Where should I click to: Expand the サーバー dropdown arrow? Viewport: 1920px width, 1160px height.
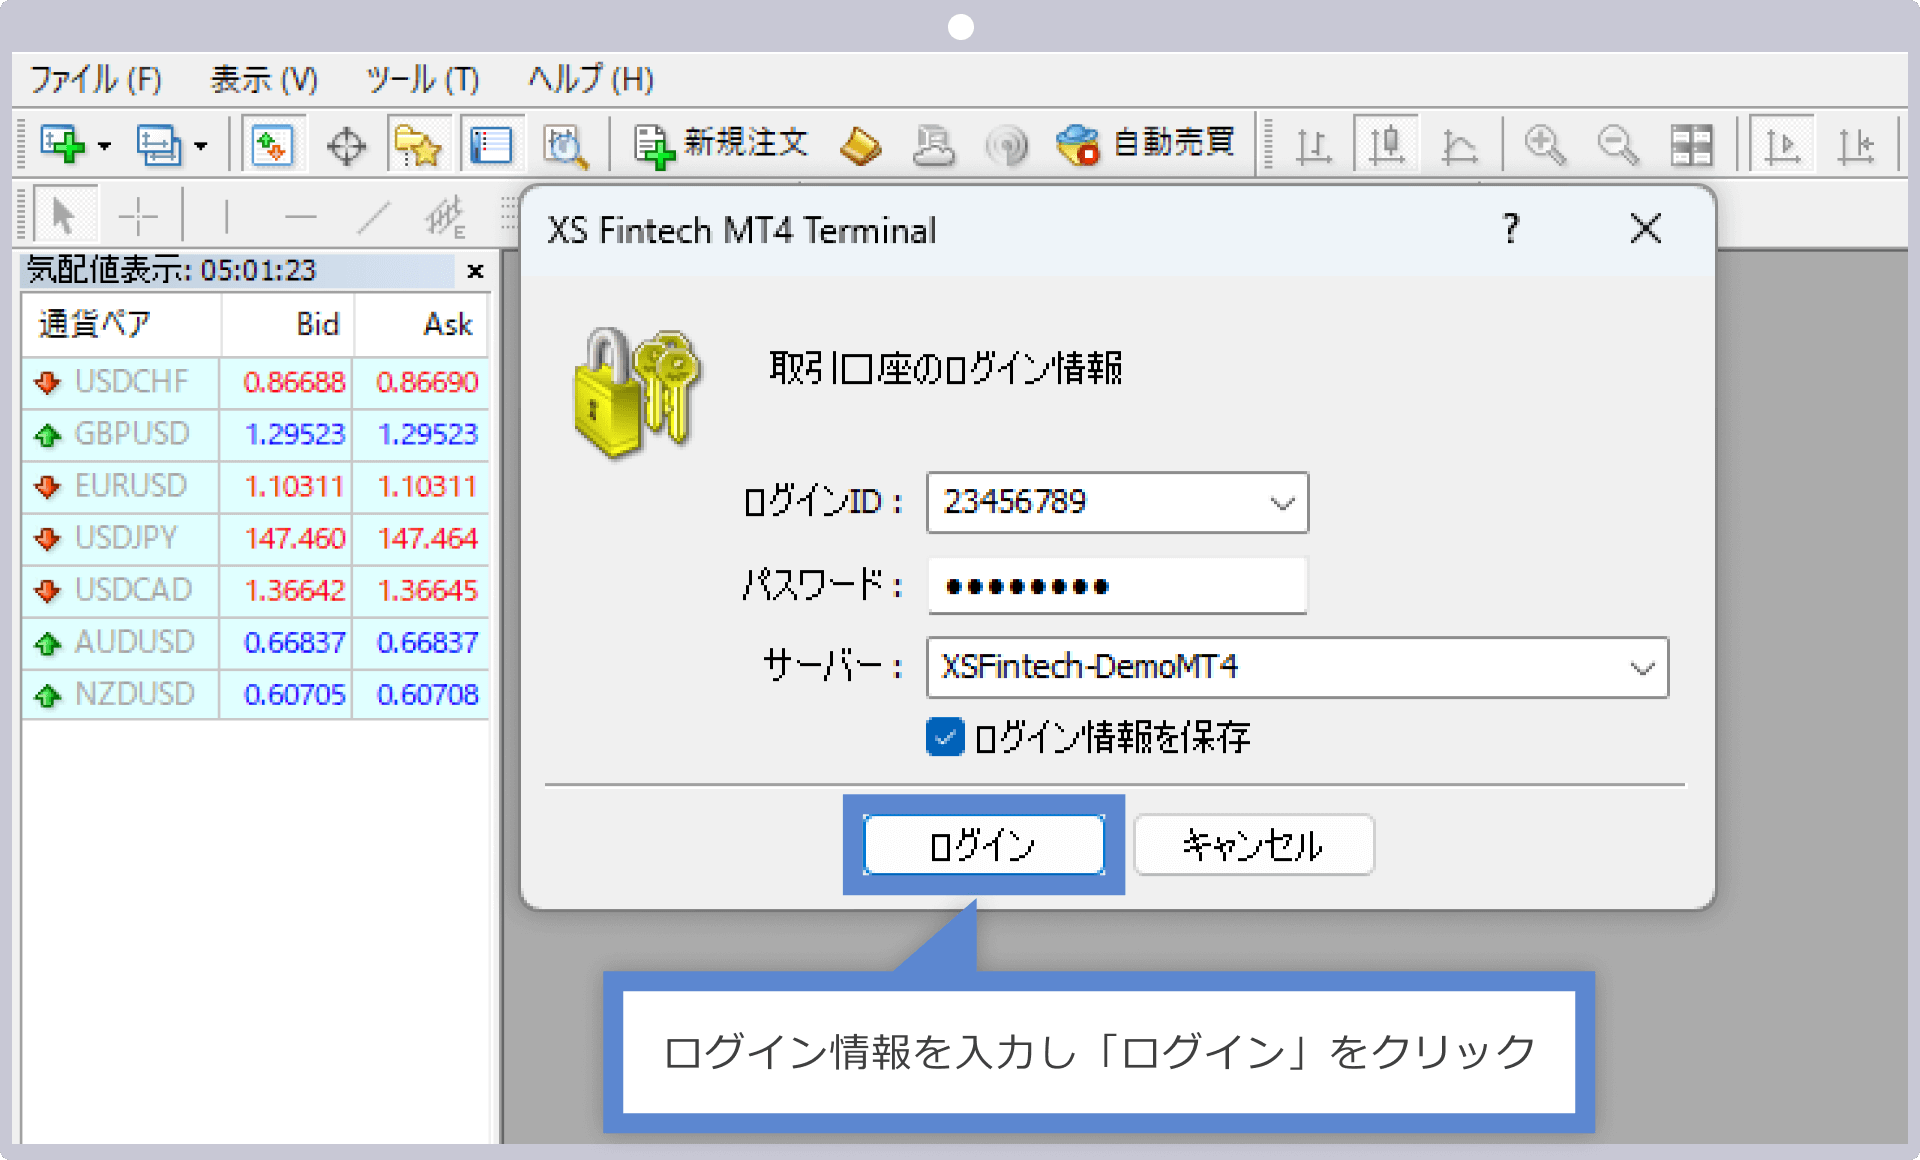coord(1642,668)
